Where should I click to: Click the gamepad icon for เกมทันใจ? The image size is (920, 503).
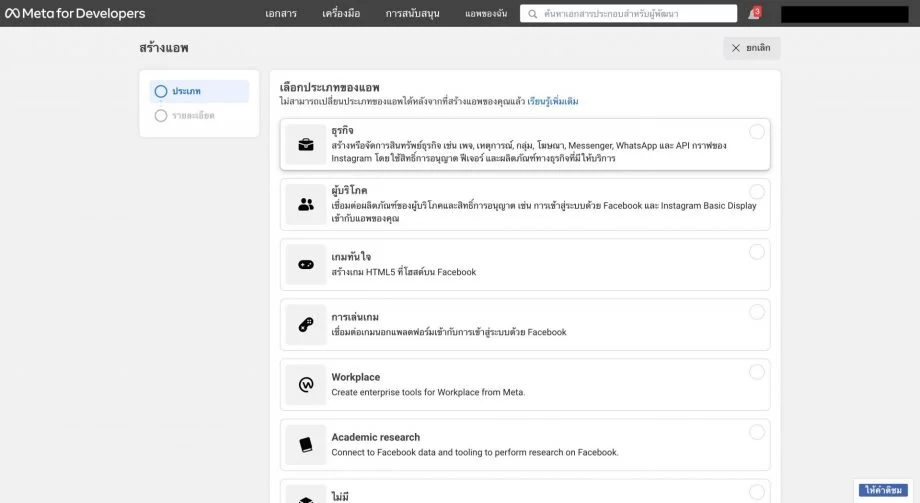[306, 265]
